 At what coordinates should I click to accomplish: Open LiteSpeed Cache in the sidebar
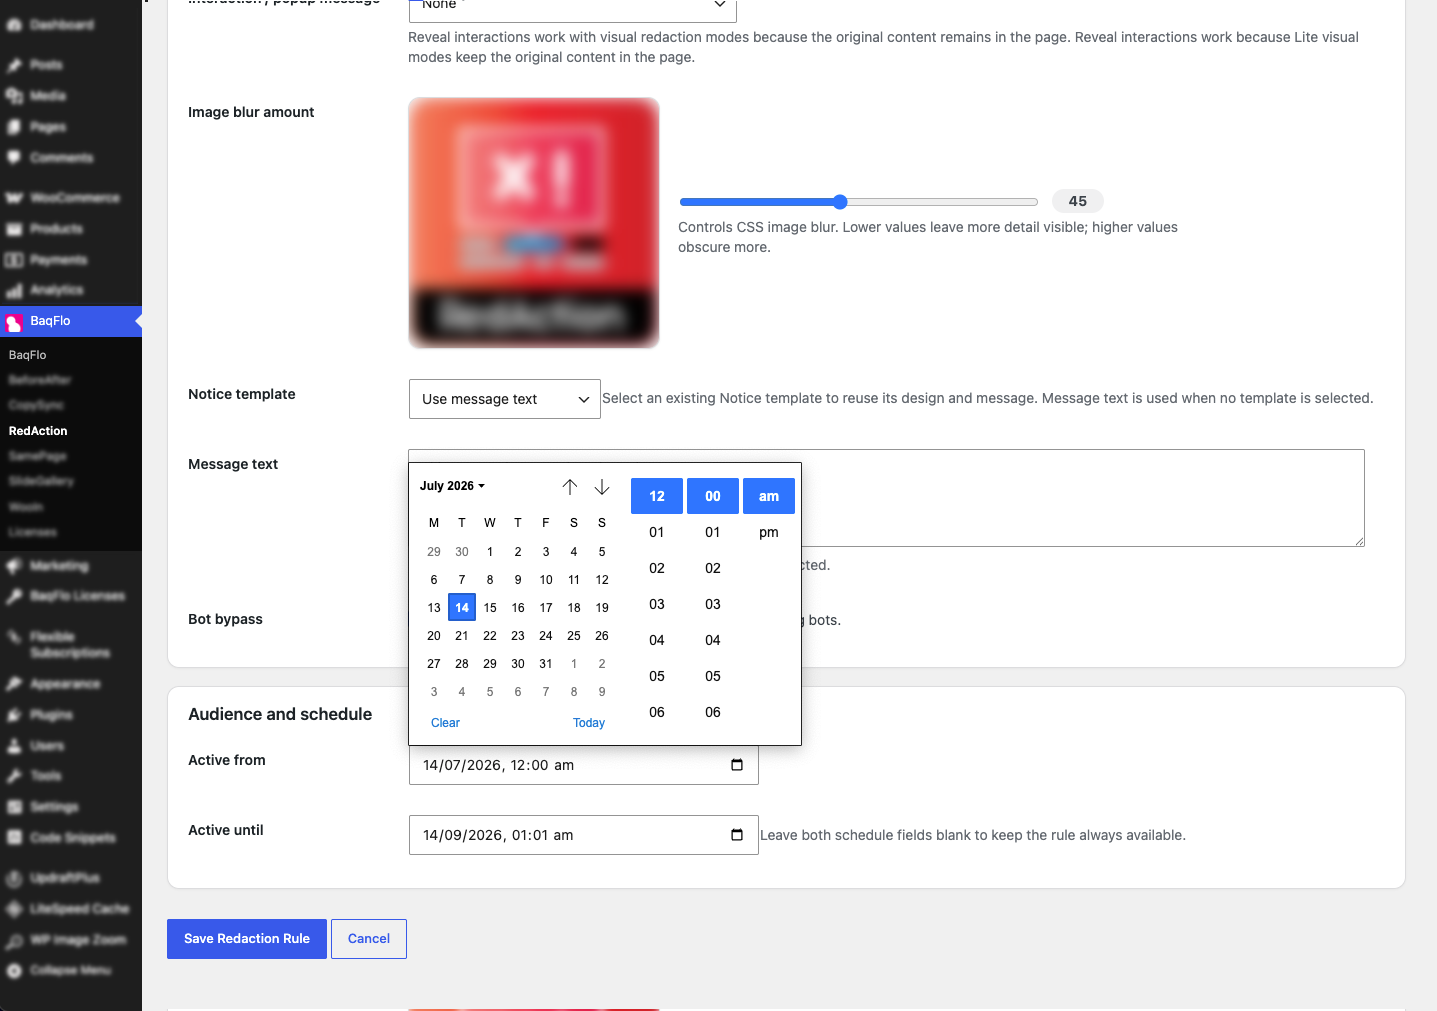79,909
